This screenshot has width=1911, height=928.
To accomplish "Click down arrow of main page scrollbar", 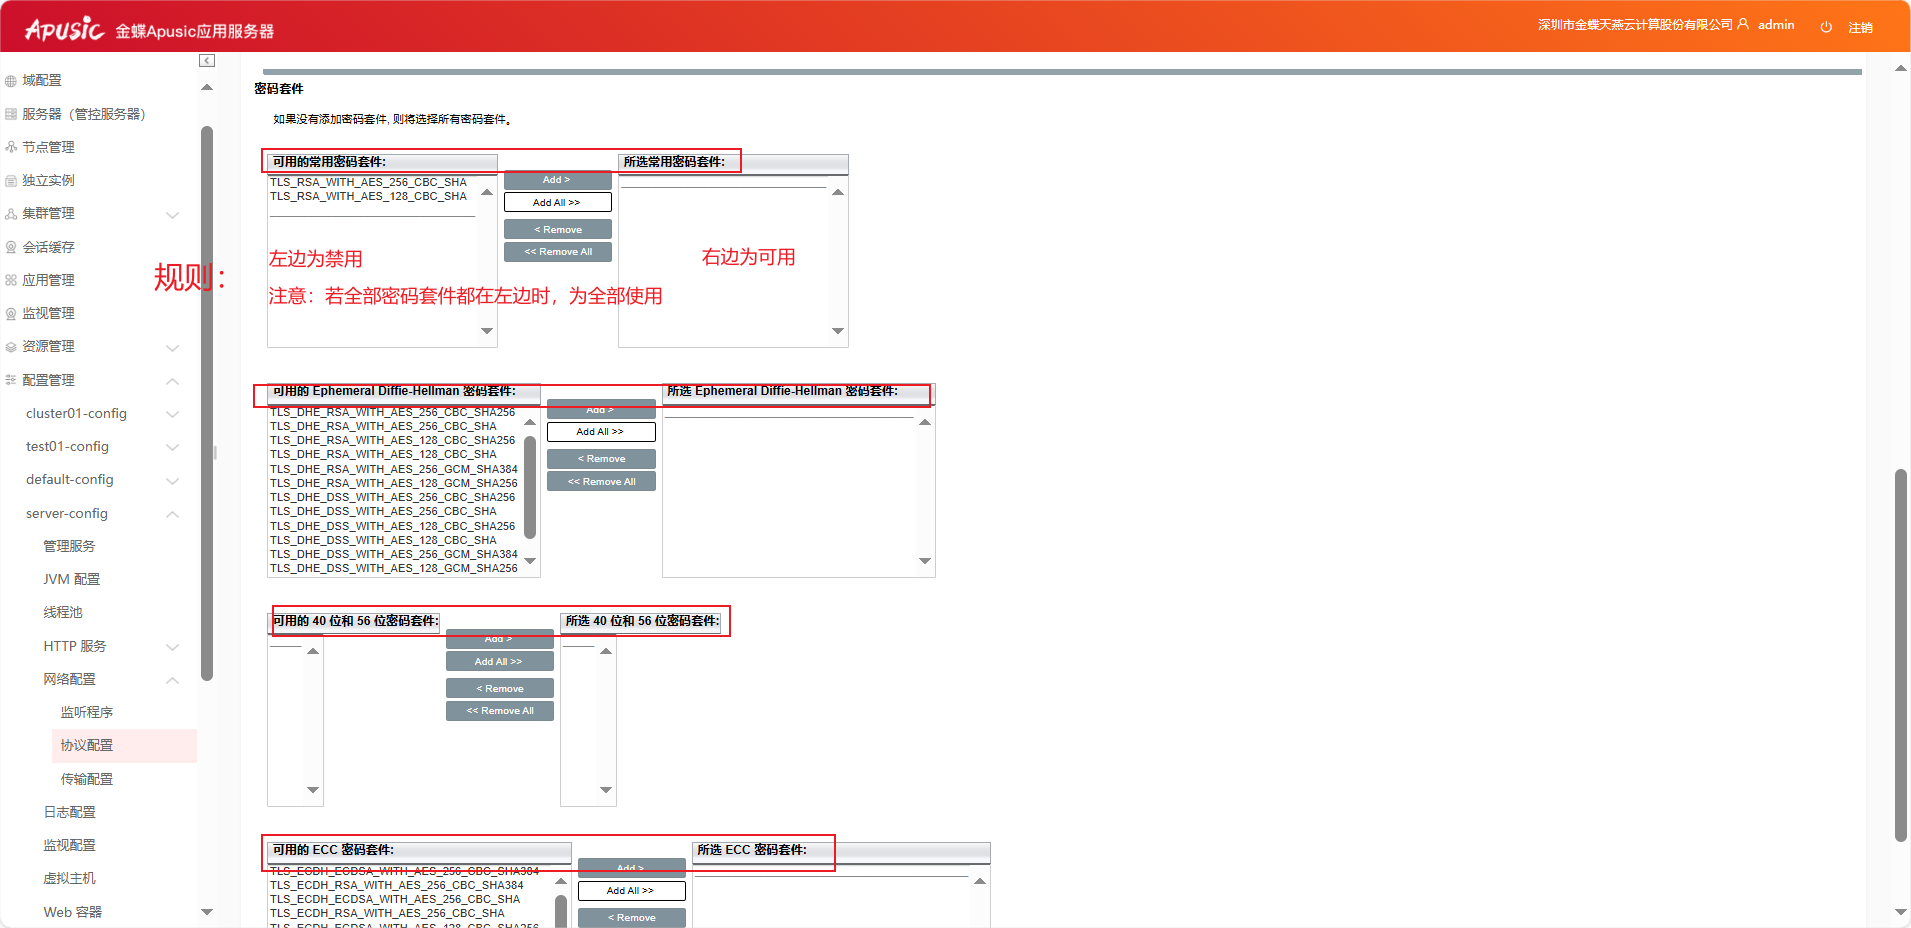I will [1900, 912].
